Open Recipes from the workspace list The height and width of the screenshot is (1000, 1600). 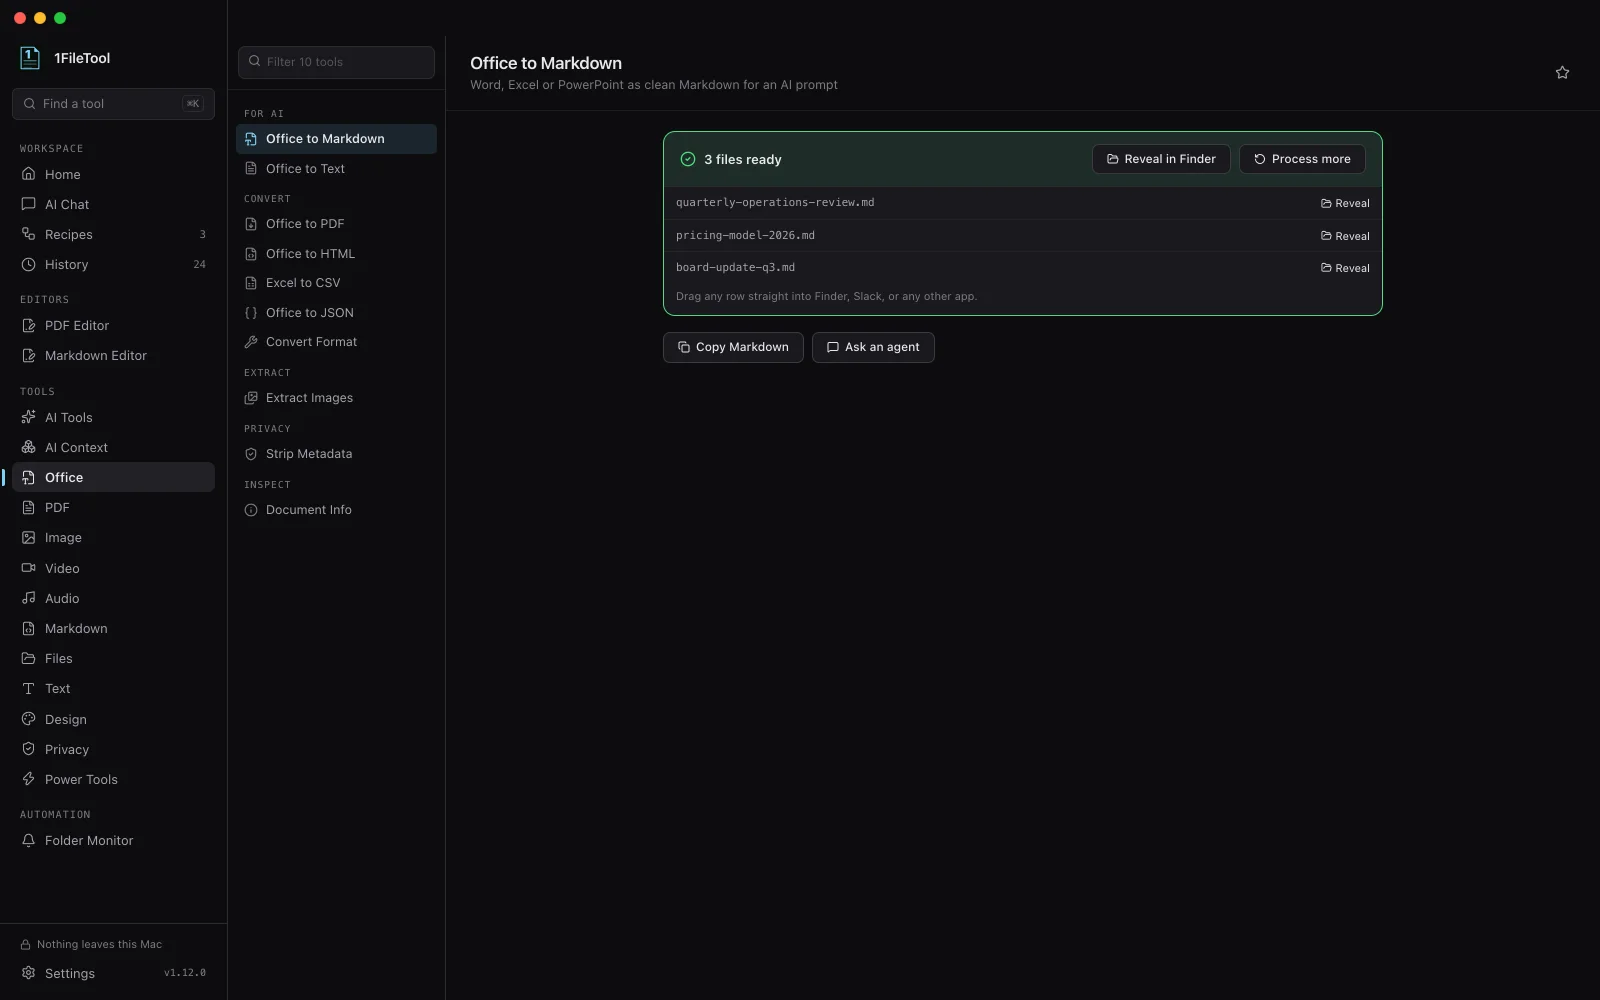tap(113, 234)
